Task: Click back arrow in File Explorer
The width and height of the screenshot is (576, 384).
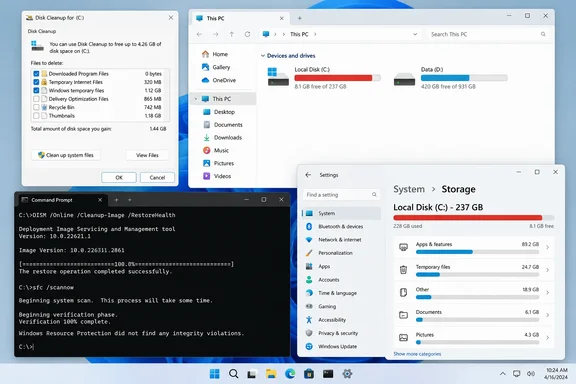Action: click(199, 34)
